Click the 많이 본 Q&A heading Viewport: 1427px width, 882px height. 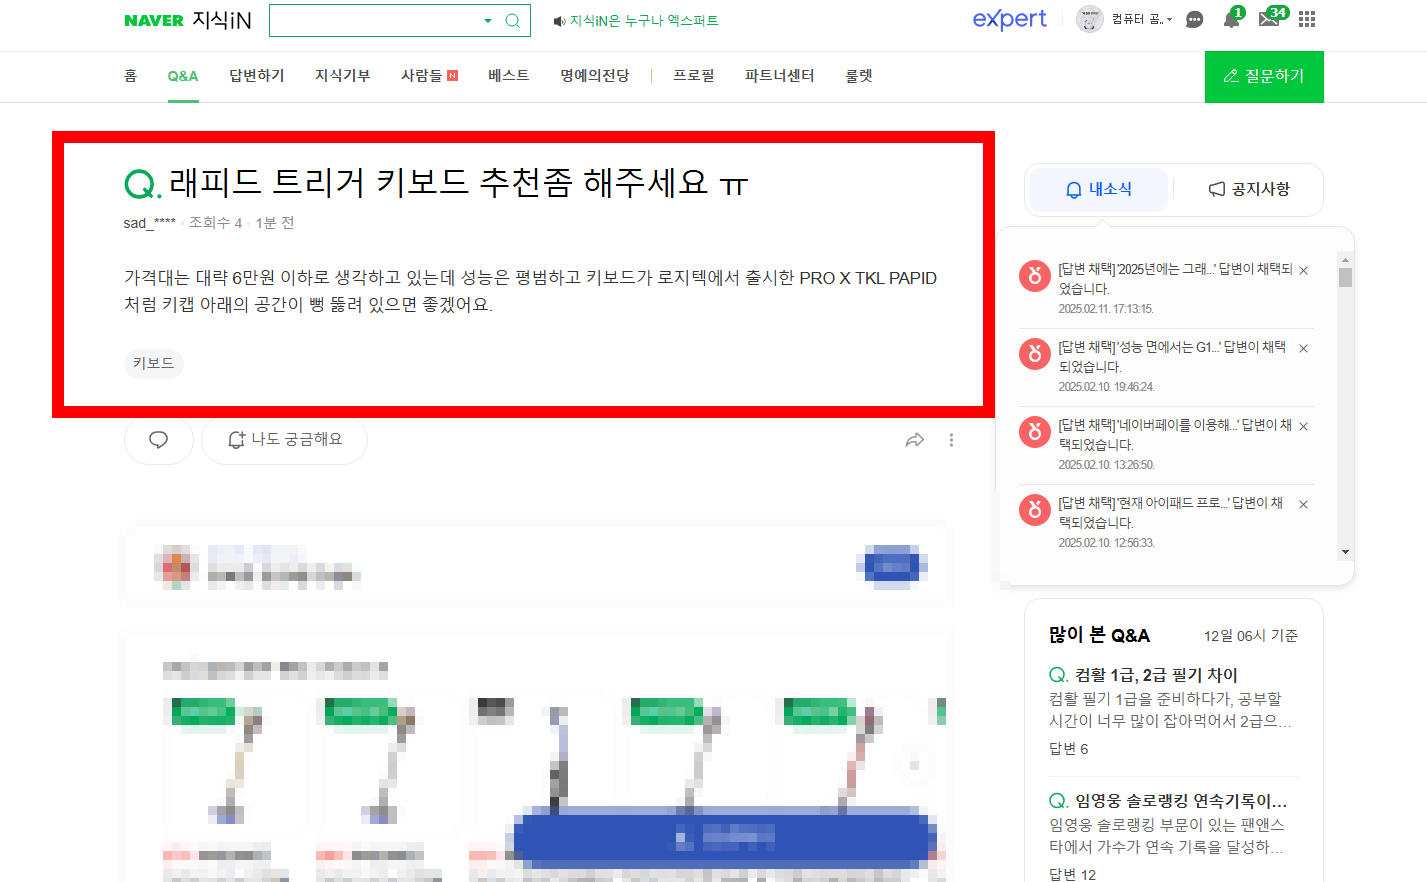pyautogui.click(x=1099, y=635)
